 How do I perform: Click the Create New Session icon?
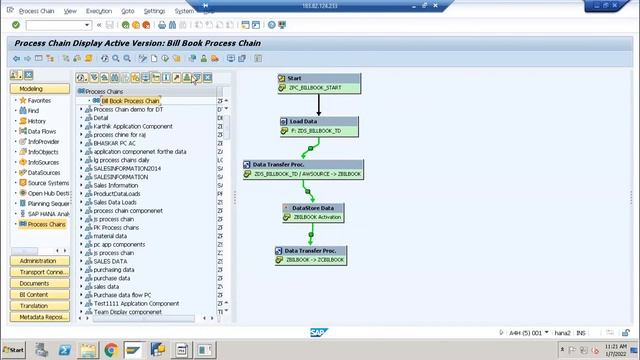coord(245,25)
